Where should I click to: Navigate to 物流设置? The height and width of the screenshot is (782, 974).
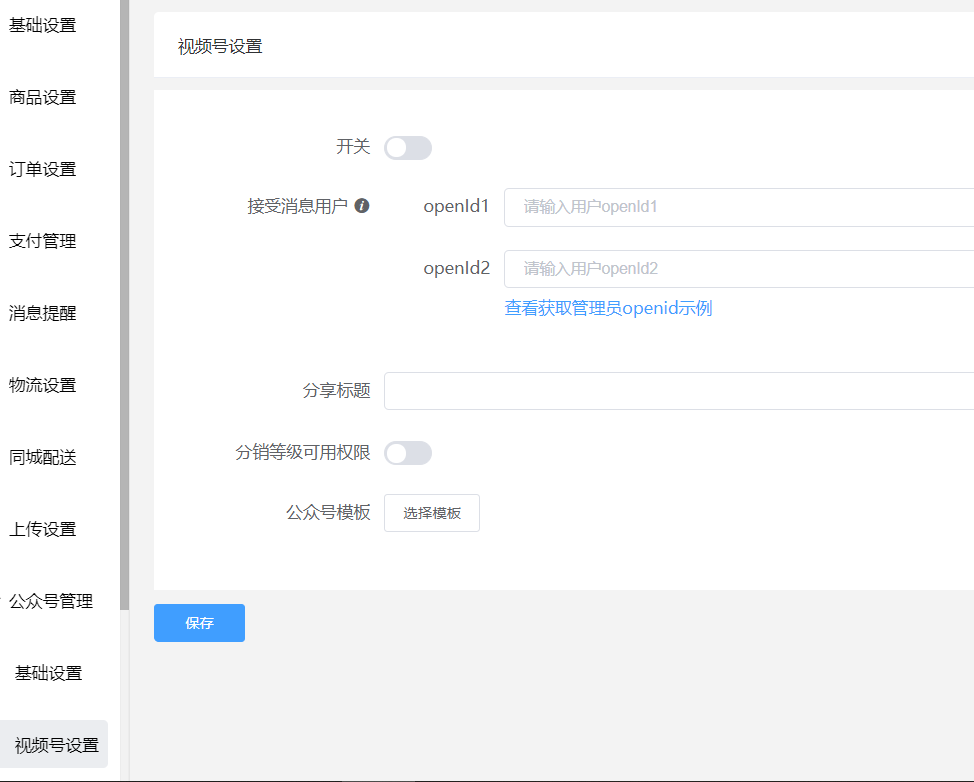pos(43,385)
